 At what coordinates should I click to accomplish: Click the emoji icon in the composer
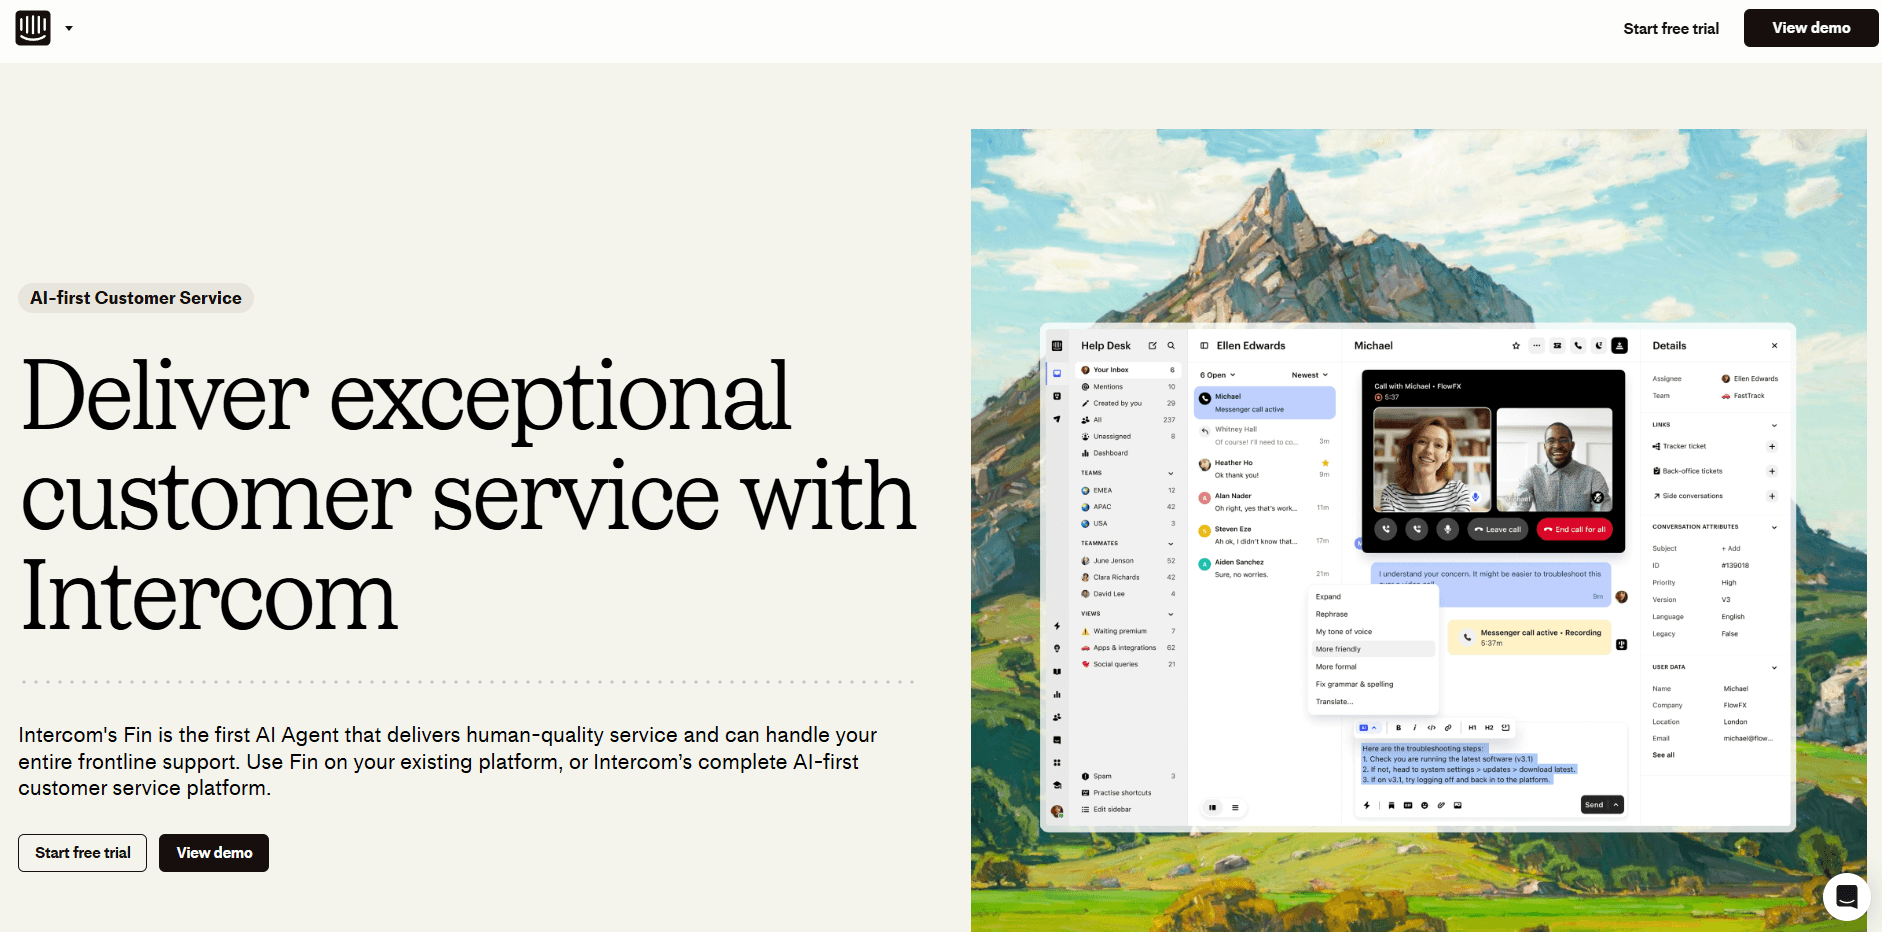1424,805
